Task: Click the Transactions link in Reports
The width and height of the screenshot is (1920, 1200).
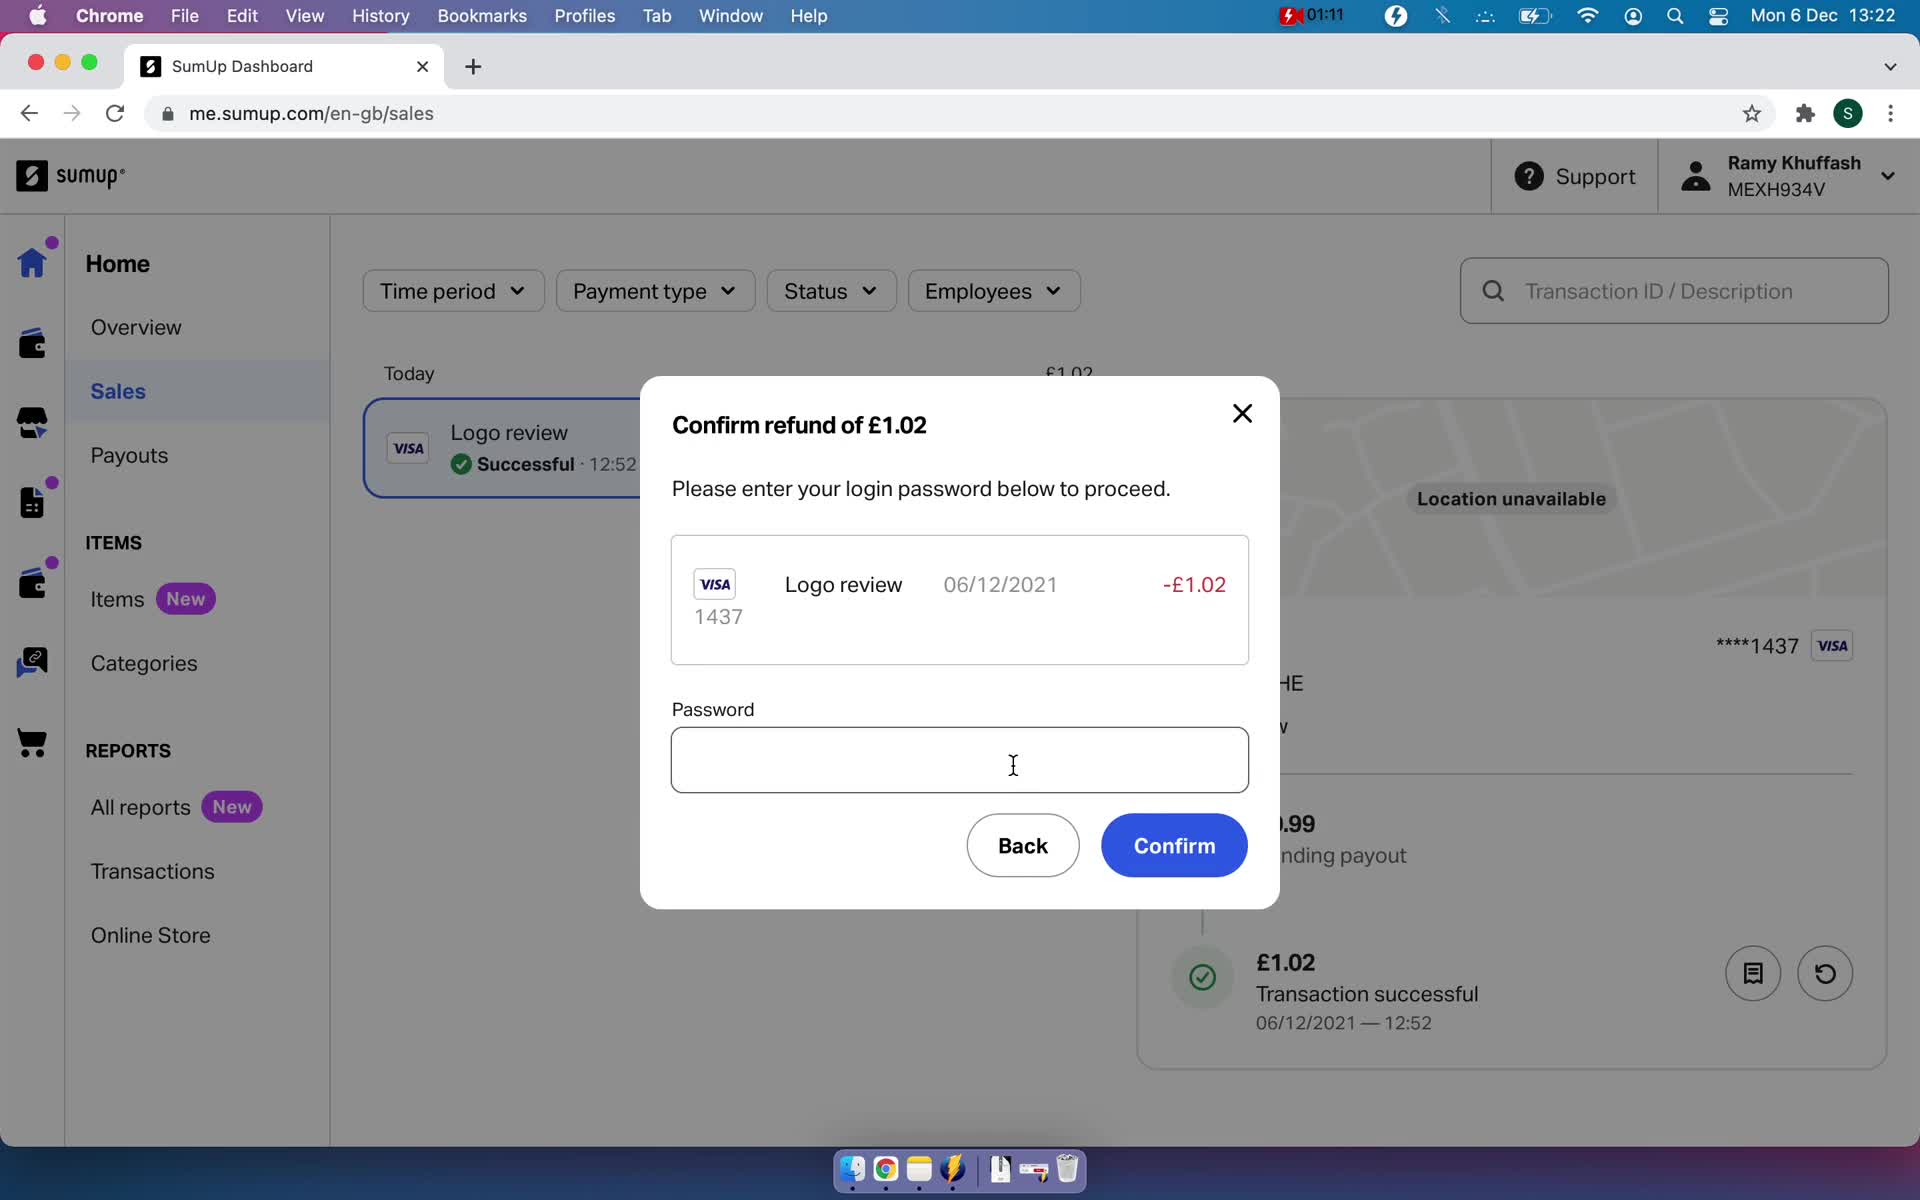Action: coord(152,871)
